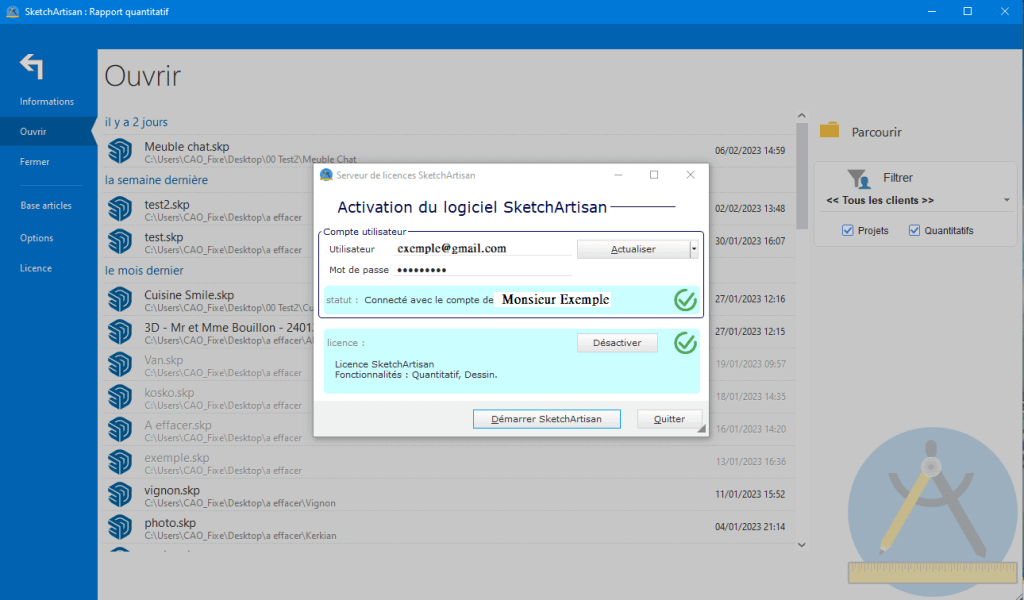Open the Van.skp file entry
This screenshot has width=1024, height=600.
449,364
